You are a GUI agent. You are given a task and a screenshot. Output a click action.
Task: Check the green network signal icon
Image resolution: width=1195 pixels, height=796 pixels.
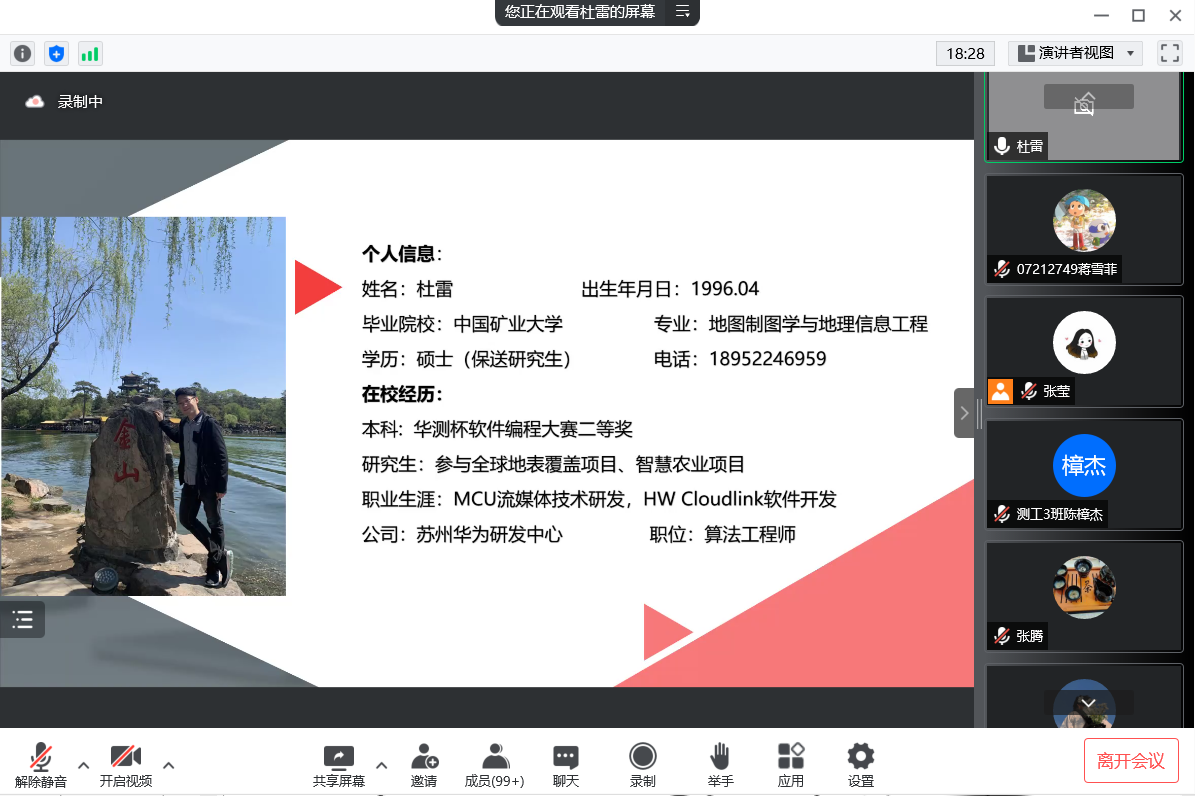(90, 54)
